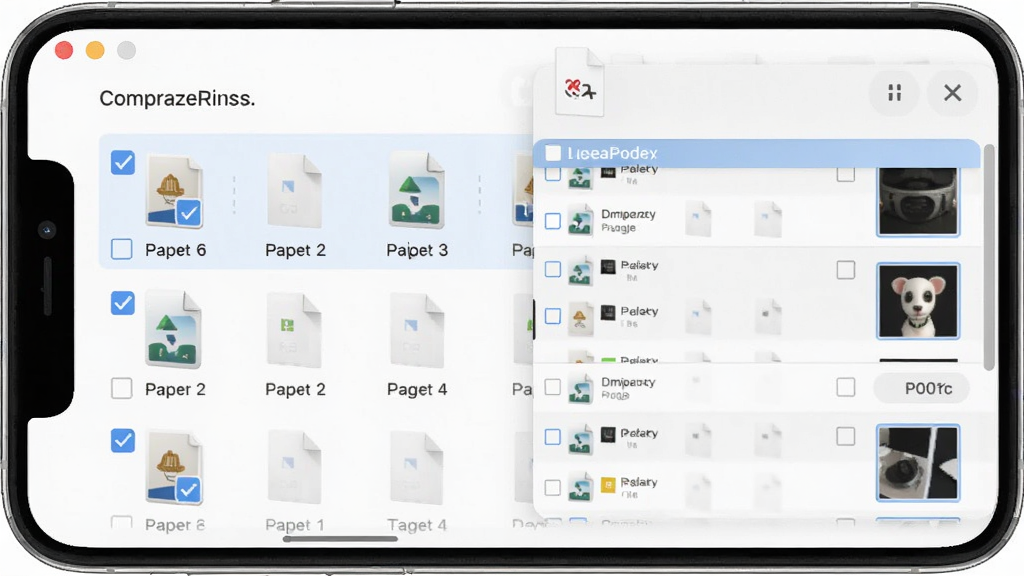The width and height of the screenshot is (1024, 576).
Task: Open the photo thumbnail below the P001c button
Action: (x=918, y=463)
